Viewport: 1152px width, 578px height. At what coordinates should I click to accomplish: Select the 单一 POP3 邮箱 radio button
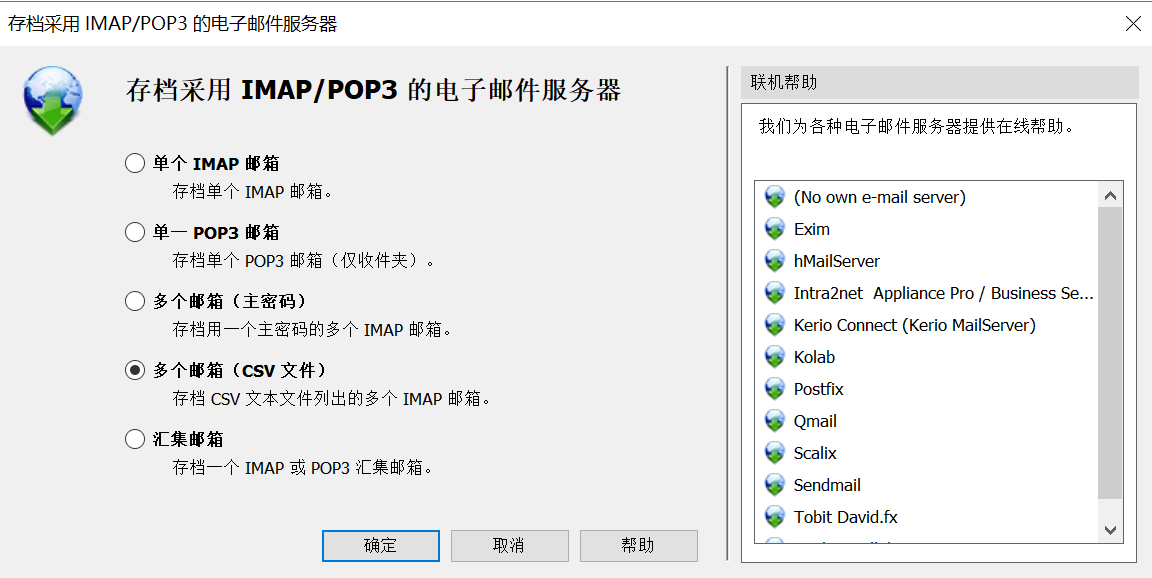coord(134,232)
